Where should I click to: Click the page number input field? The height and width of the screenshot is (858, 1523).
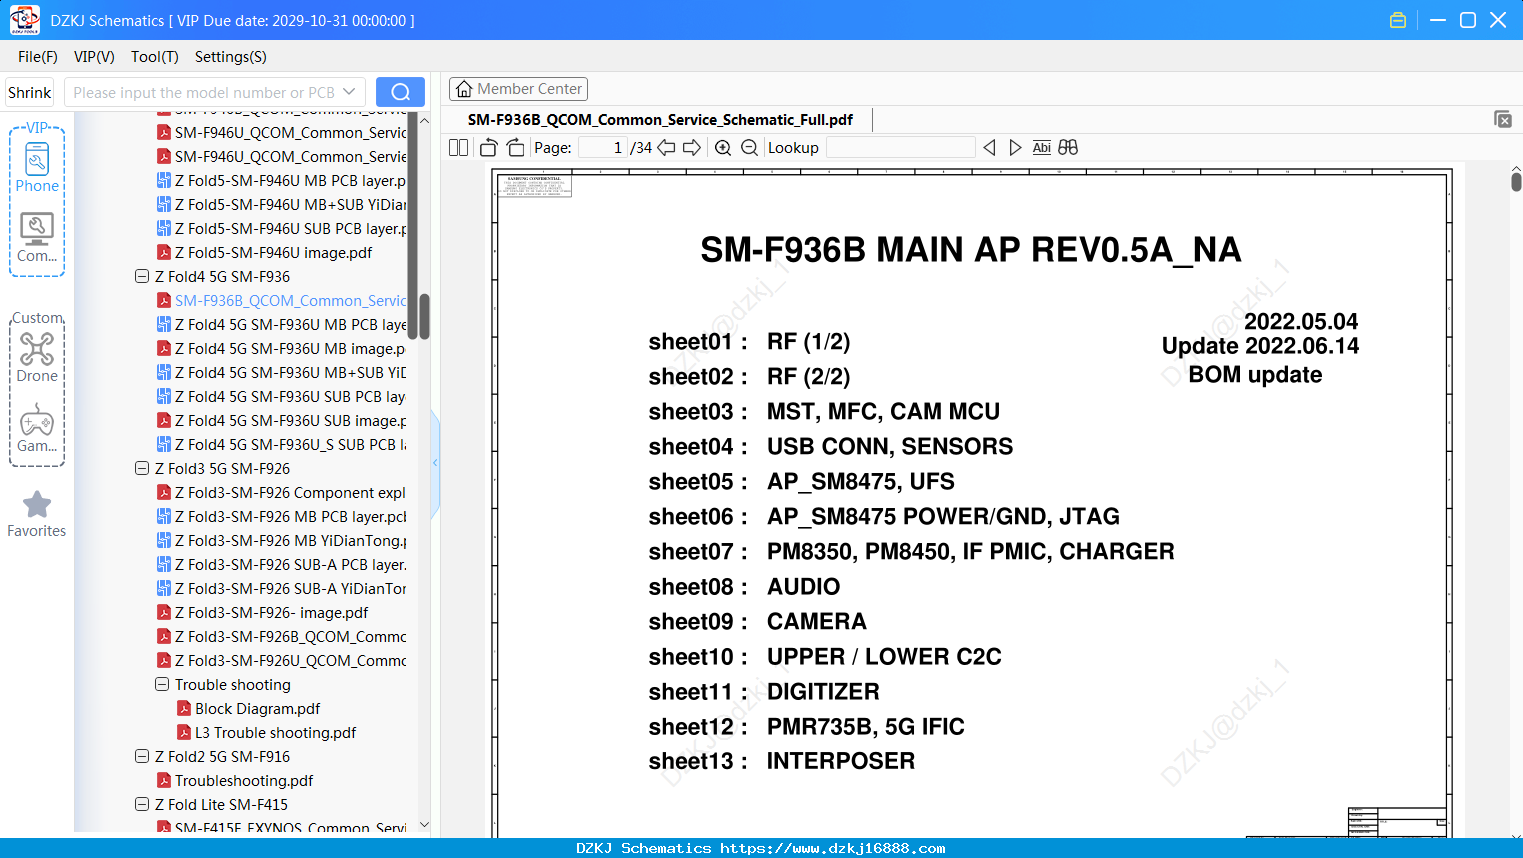click(x=603, y=148)
